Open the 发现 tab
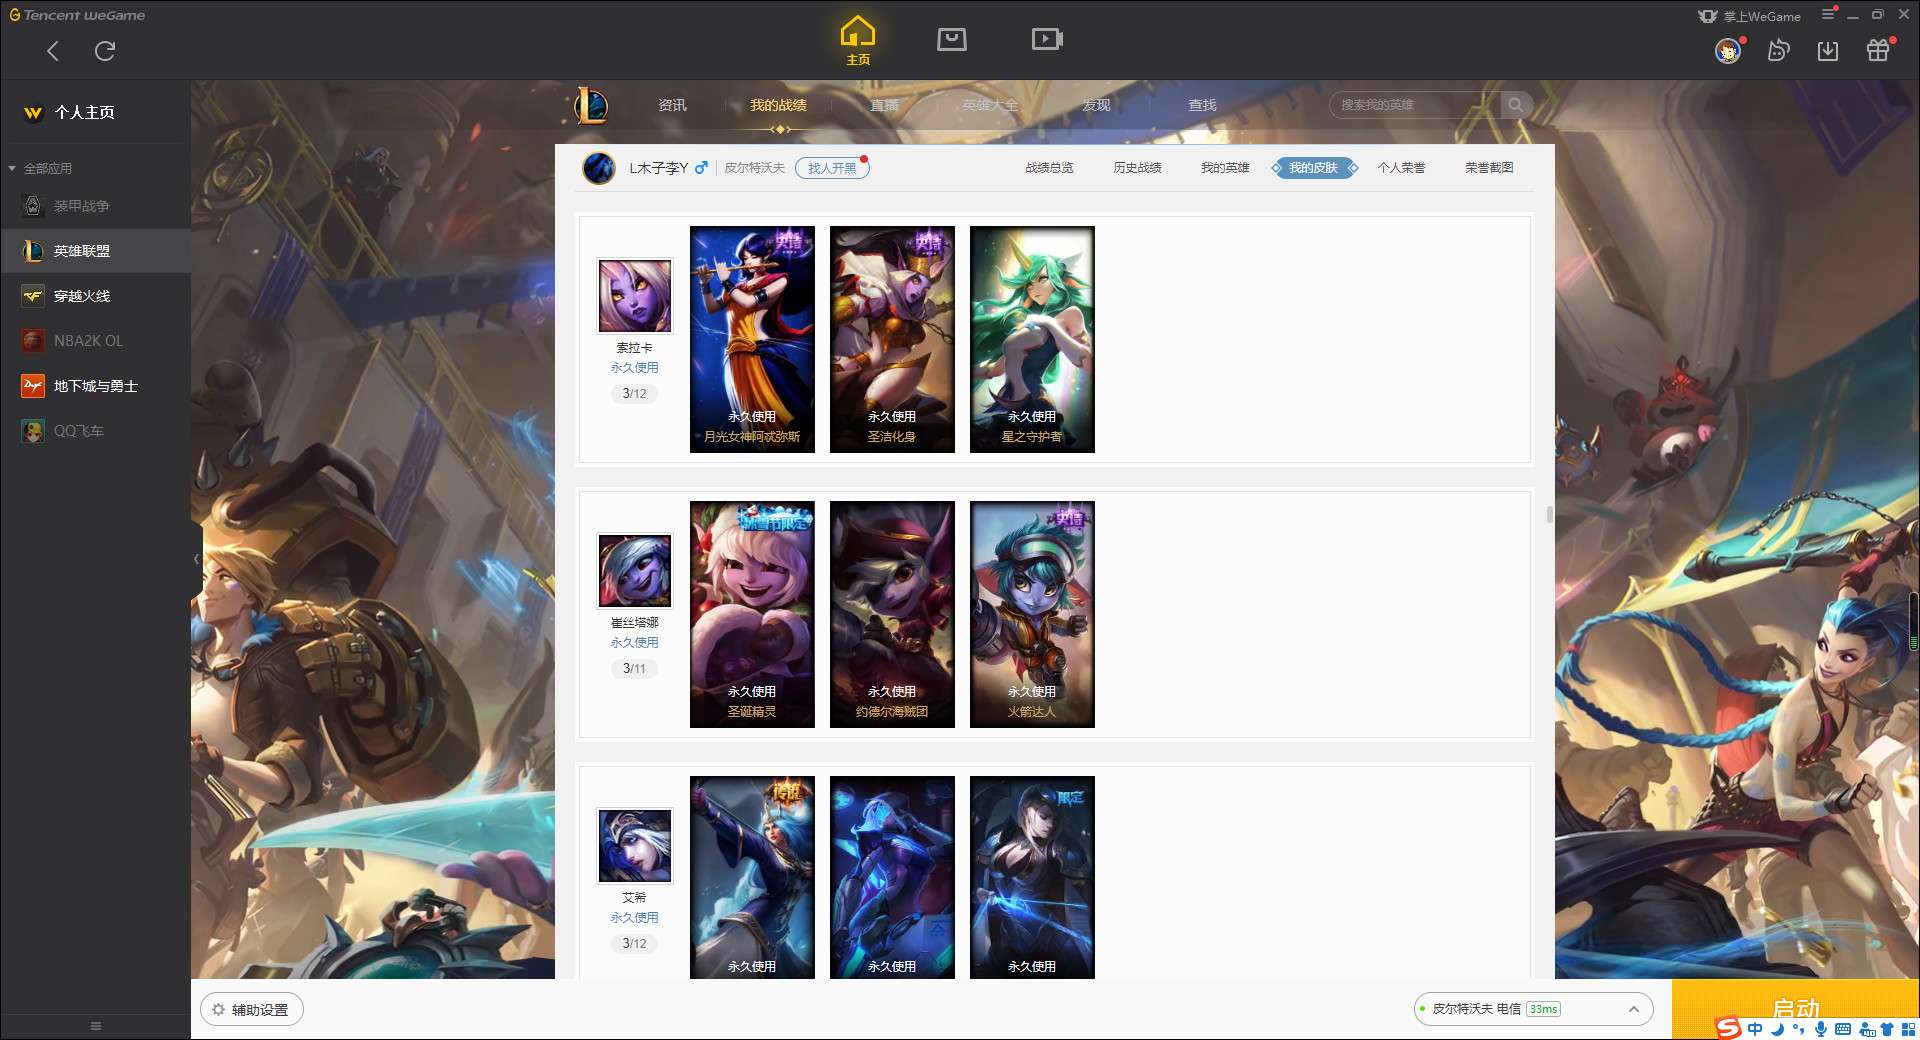The height and width of the screenshot is (1040, 1920). (x=1096, y=105)
